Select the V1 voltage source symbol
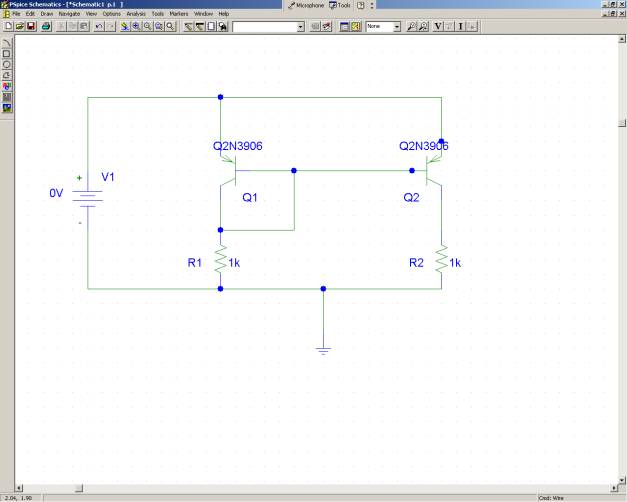Viewport: 627px width, 502px height. (88, 197)
